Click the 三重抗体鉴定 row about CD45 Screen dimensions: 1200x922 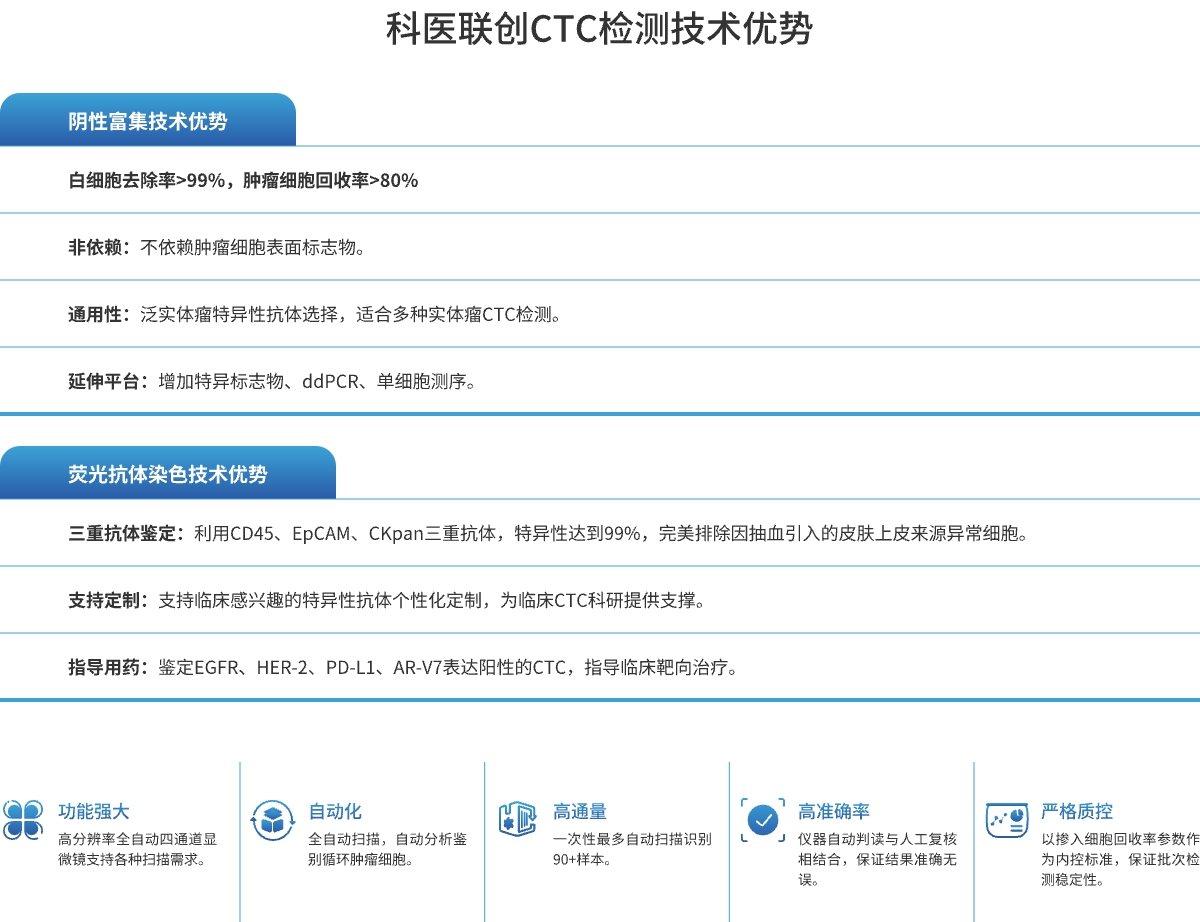pos(560,533)
